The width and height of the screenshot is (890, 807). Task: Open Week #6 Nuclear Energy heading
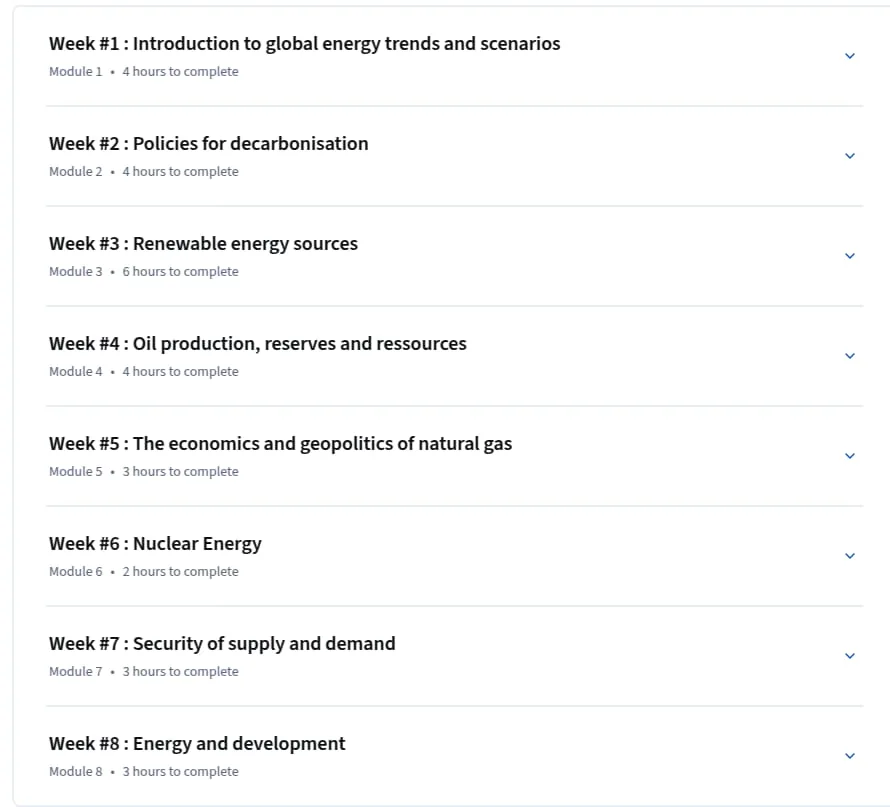tap(155, 544)
